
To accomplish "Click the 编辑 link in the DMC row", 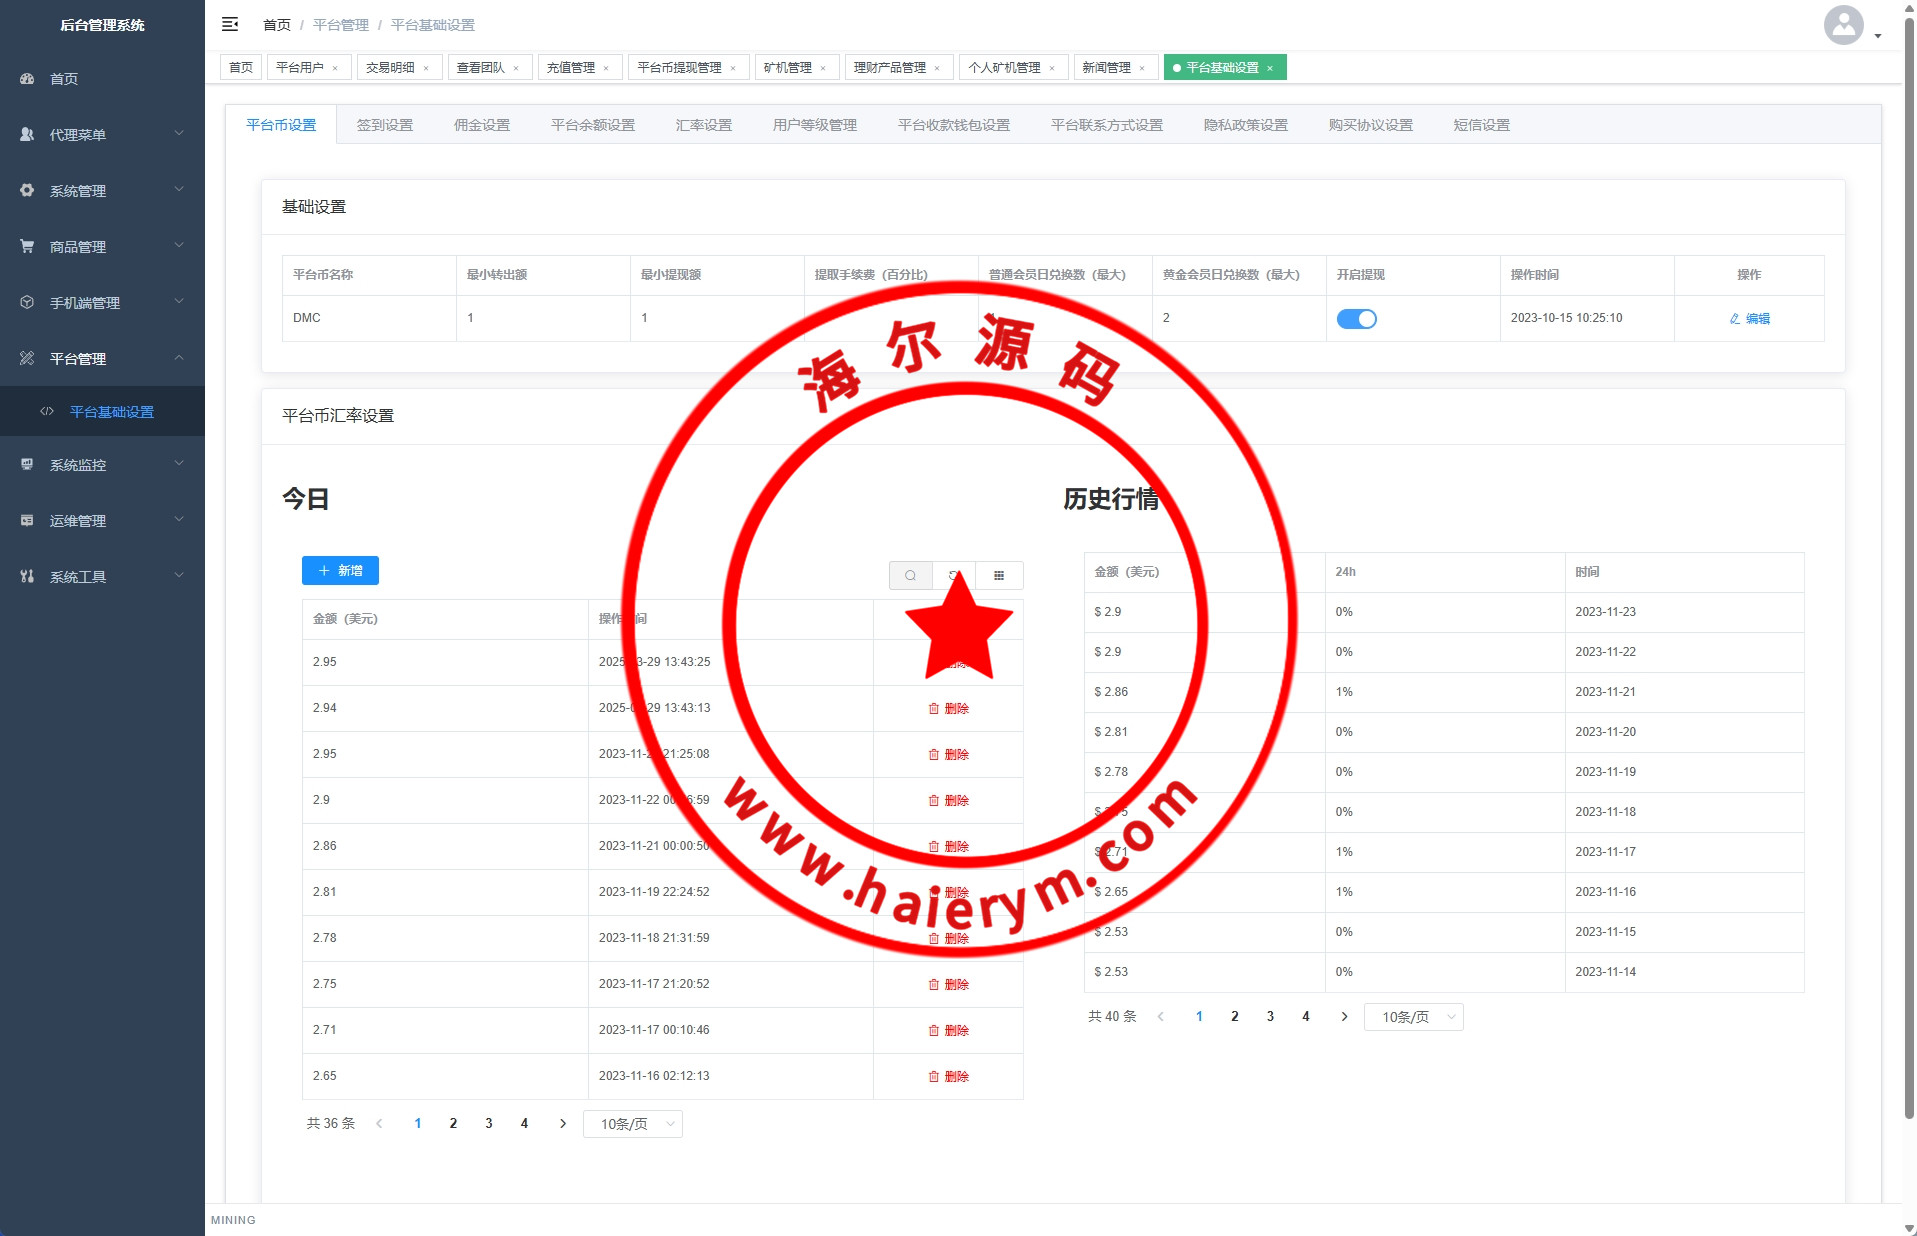I will [1749, 318].
